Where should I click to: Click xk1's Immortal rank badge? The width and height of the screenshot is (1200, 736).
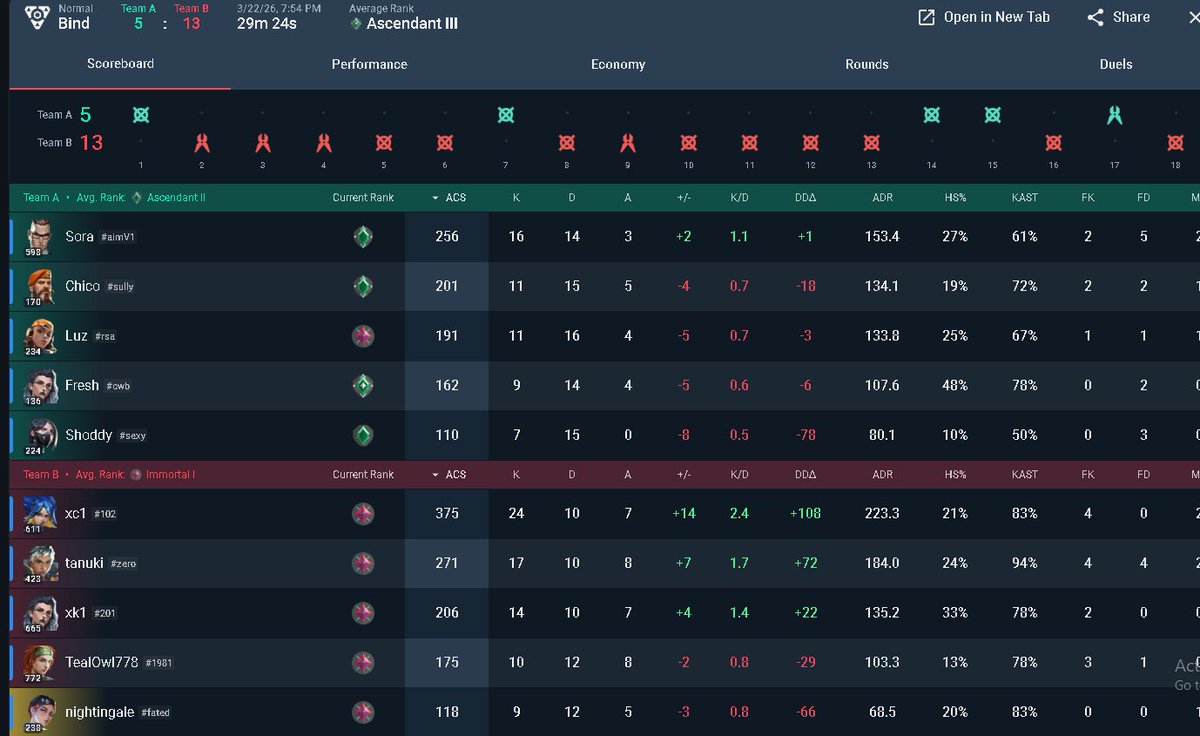(x=363, y=613)
